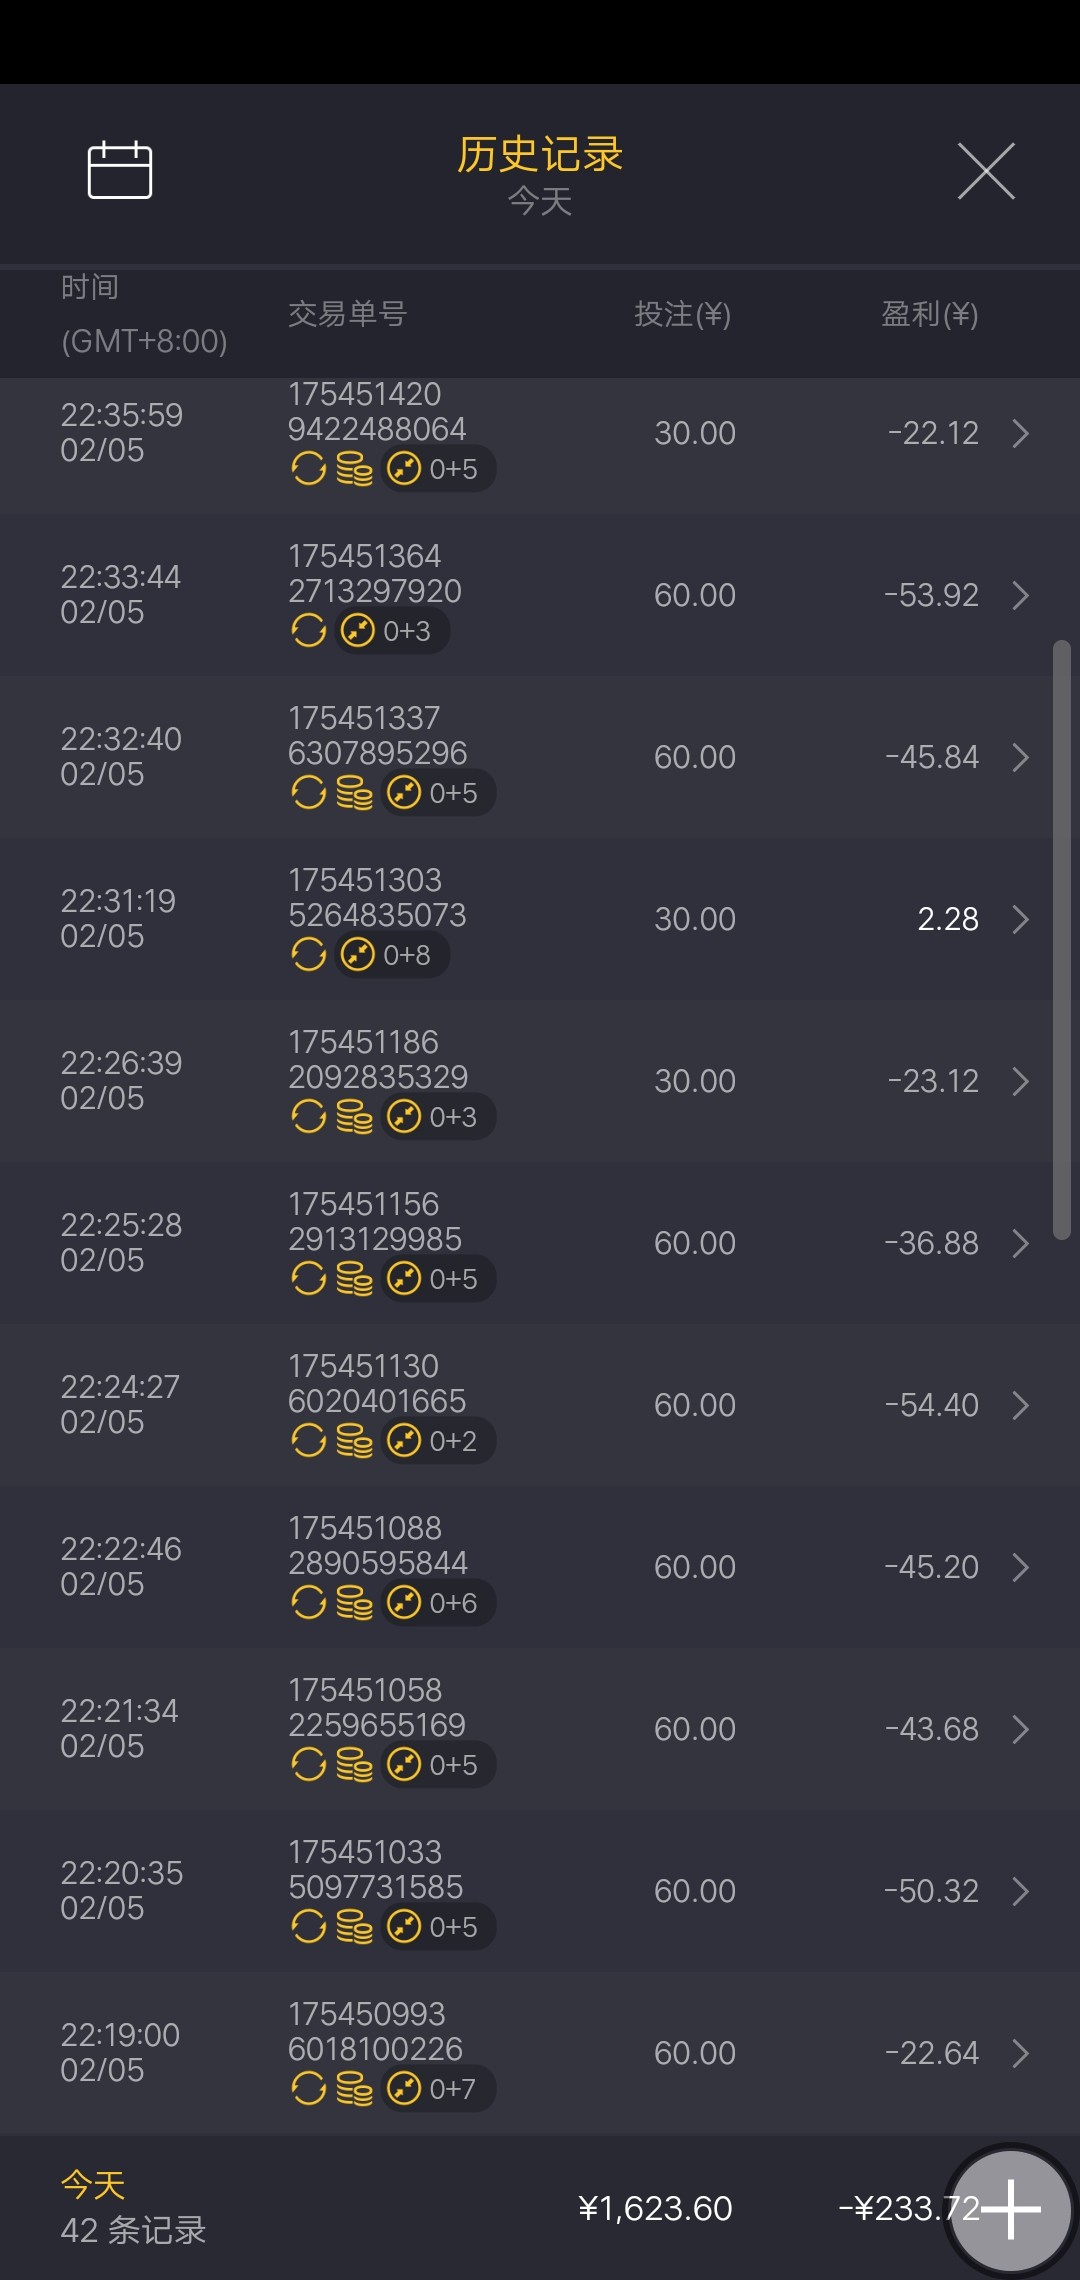Click the 盈利(¥) column header

pos(929,314)
